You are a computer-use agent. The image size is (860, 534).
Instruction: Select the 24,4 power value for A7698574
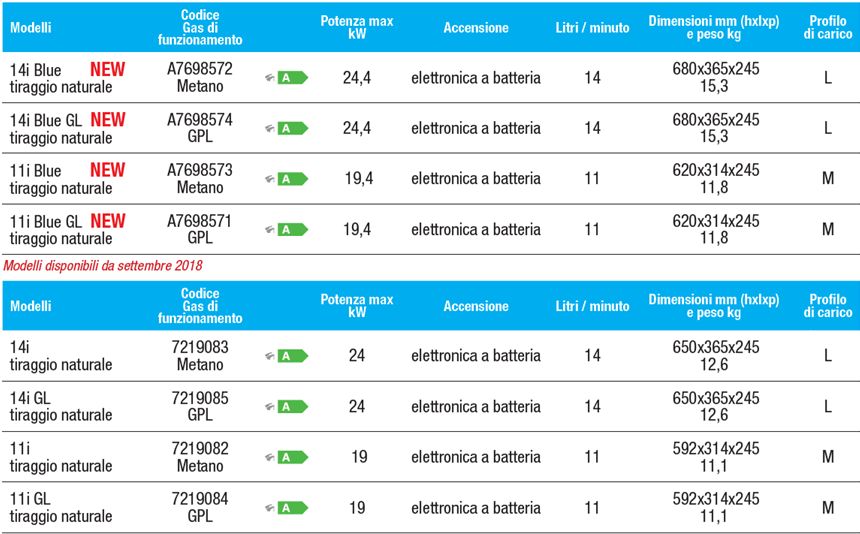tap(357, 128)
